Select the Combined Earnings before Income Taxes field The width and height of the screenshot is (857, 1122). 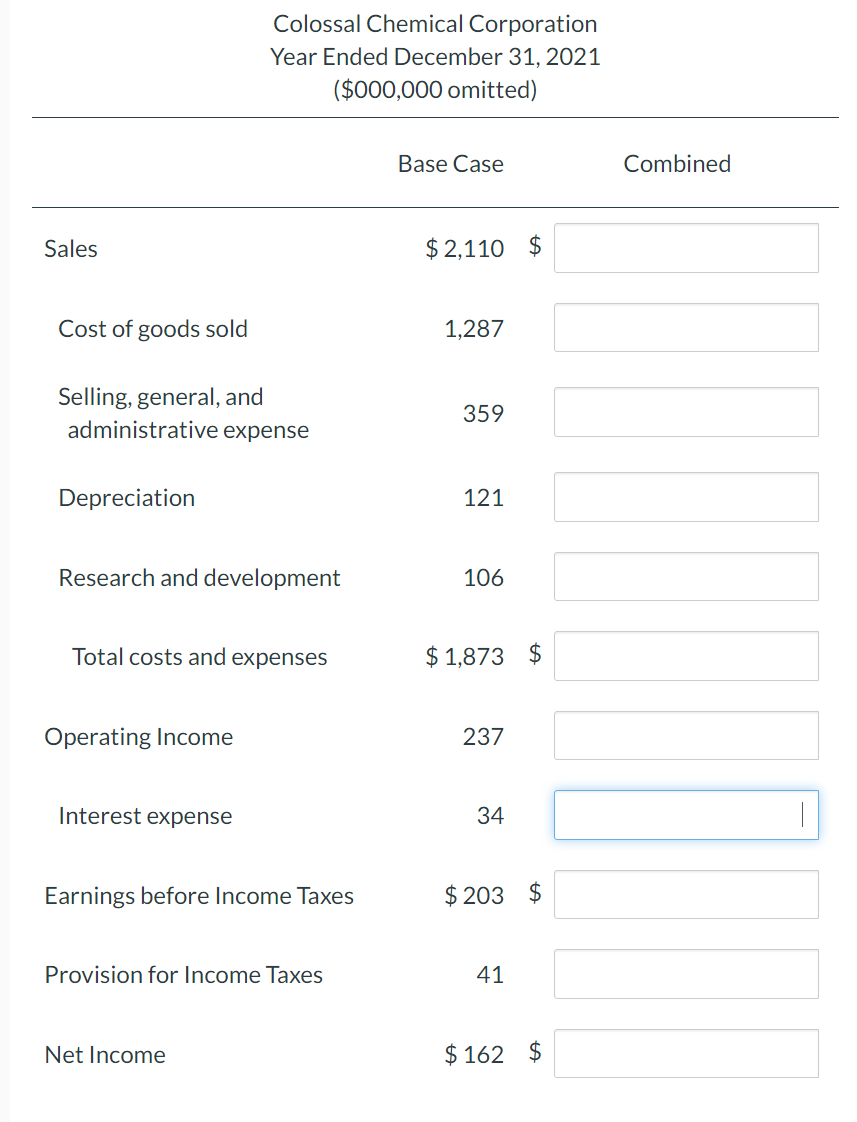(686, 894)
